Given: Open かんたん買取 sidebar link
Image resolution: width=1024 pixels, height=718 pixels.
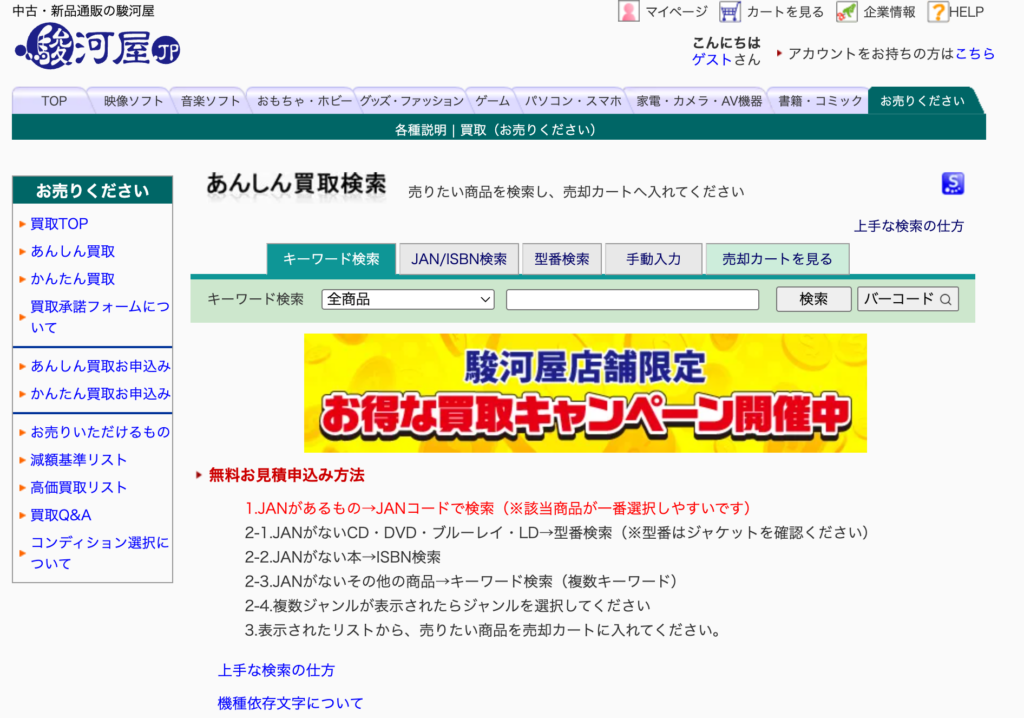Looking at the screenshot, I should coord(72,279).
